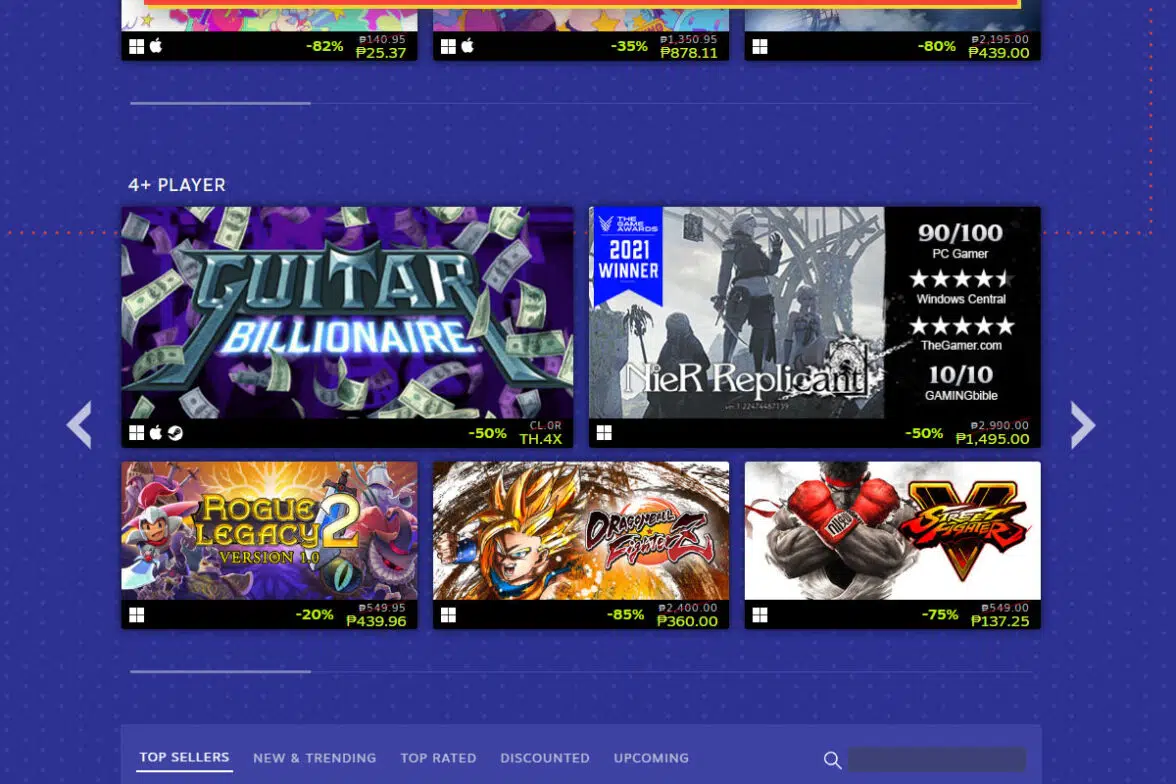Click the Windows icon on NieR Replicant card
Viewport: 1176px width, 784px height.
(x=604, y=433)
